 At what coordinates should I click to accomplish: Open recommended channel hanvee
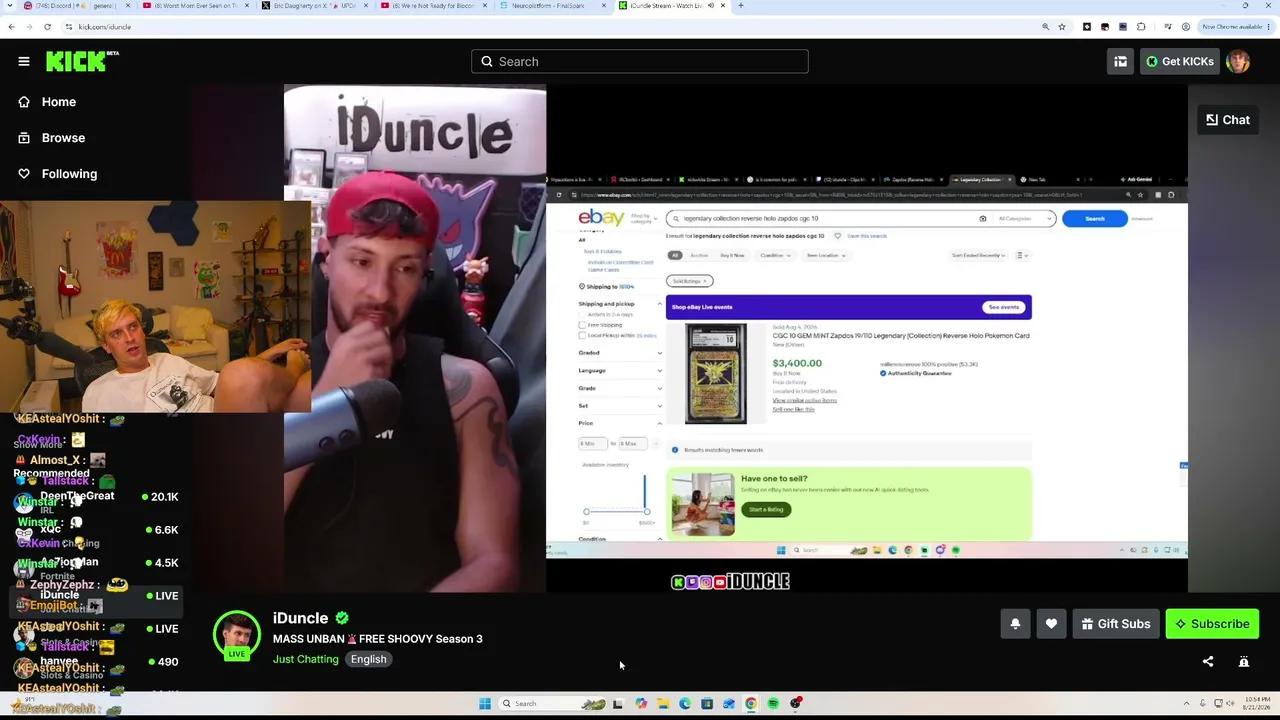95,662
